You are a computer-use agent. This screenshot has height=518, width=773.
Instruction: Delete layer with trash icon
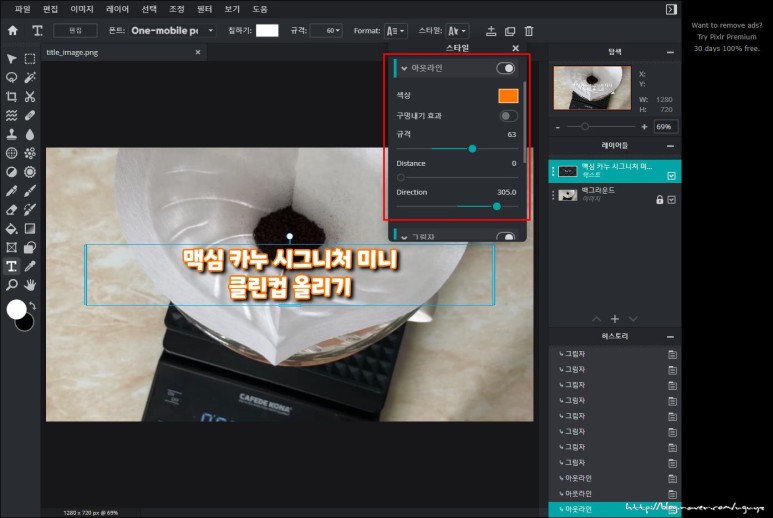pyautogui.click(x=529, y=31)
